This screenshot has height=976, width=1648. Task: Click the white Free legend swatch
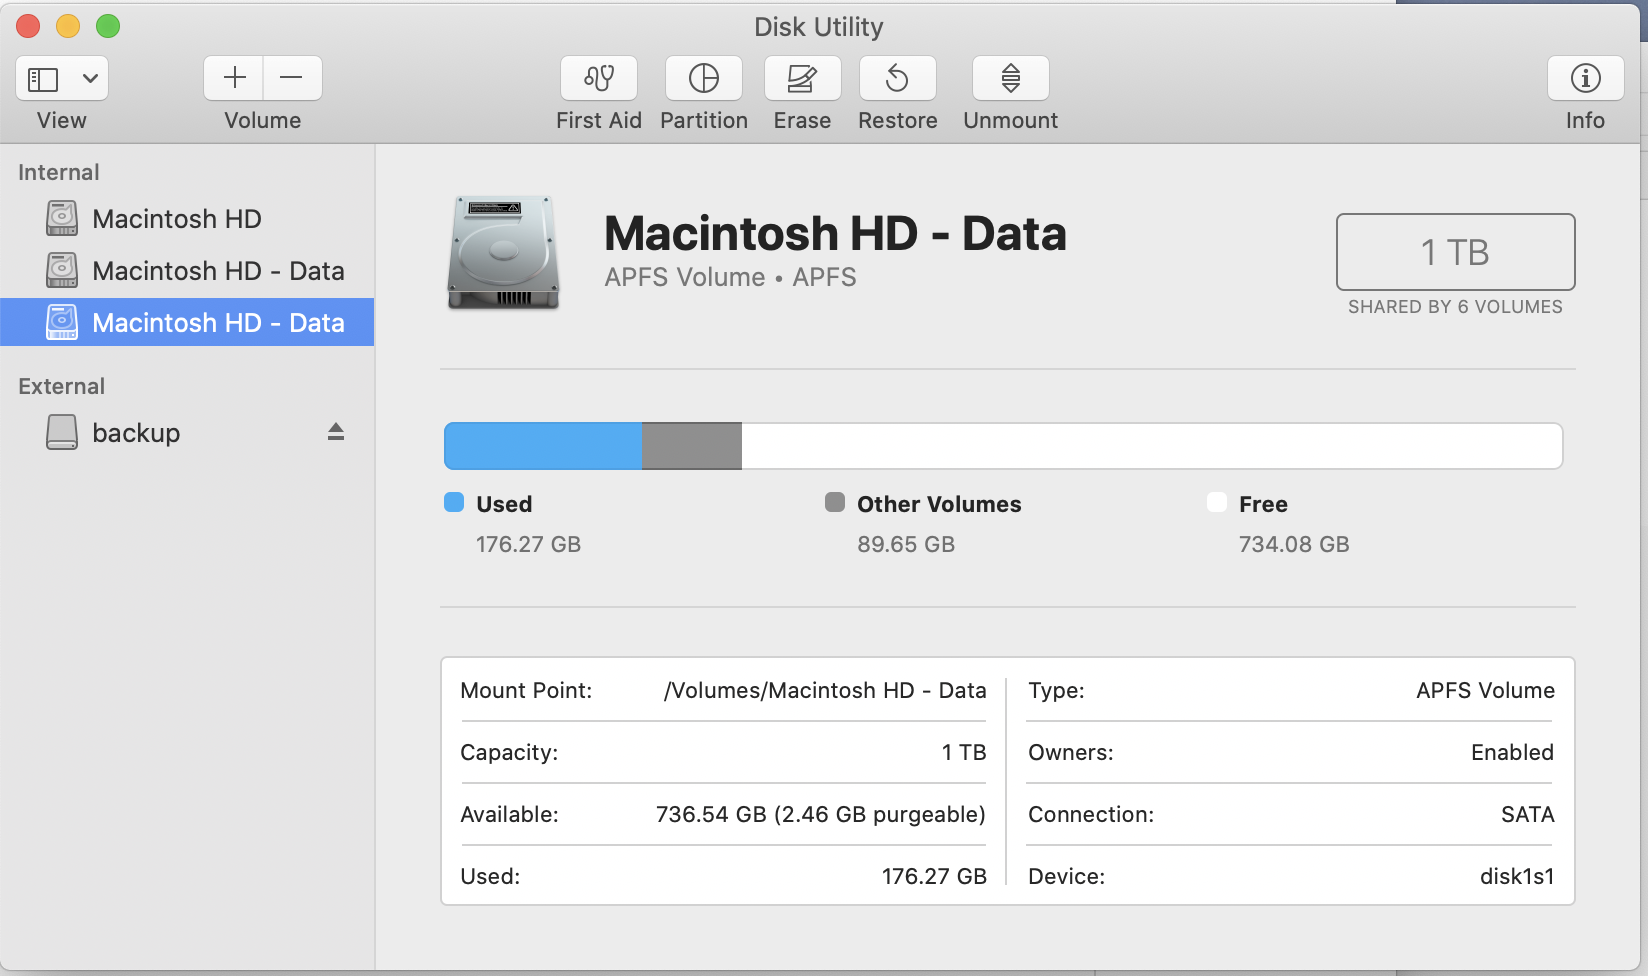[1217, 502]
